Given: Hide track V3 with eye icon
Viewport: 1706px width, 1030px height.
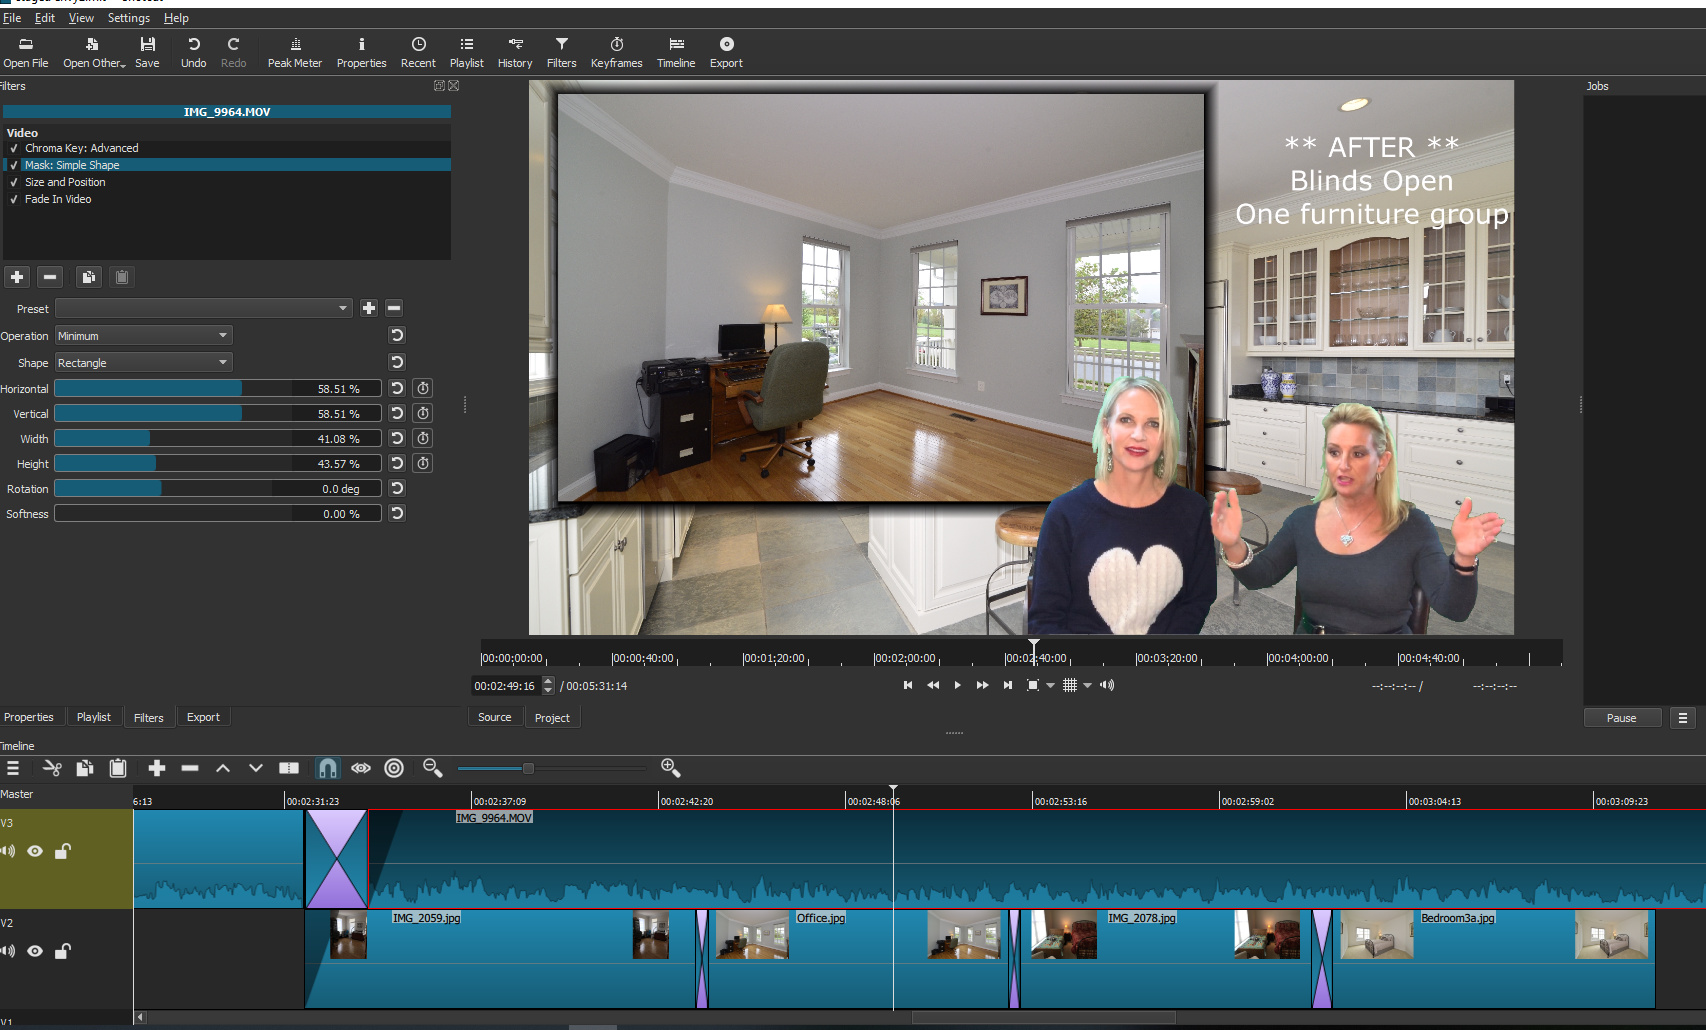Looking at the screenshot, I should (x=35, y=851).
